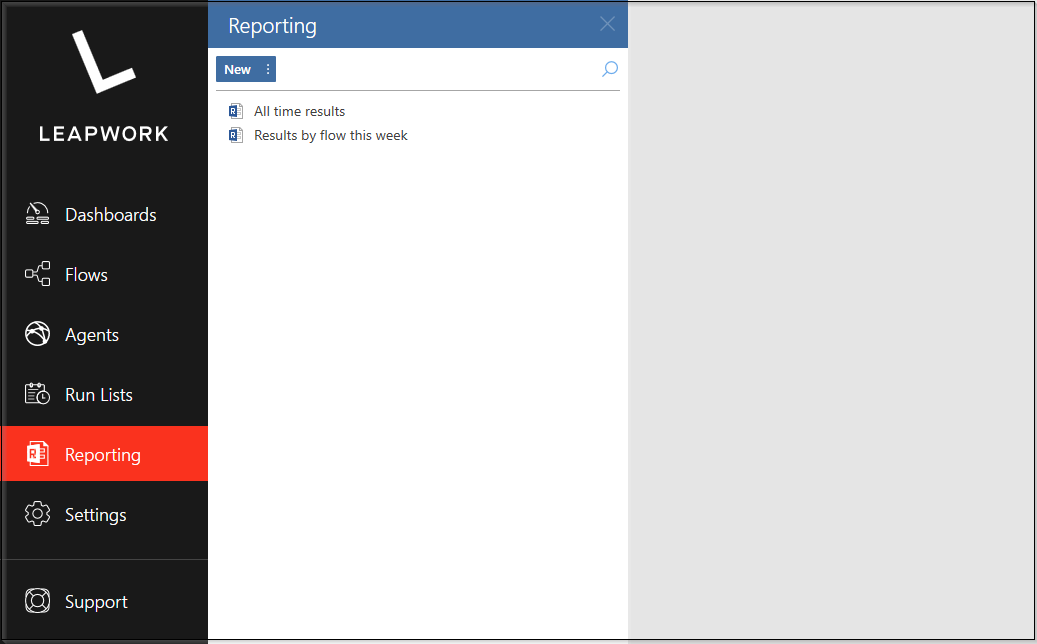Select the Dashboards icon in the sidebar
The height and width of the screenshot is (644, 1037).
[36, 213]
